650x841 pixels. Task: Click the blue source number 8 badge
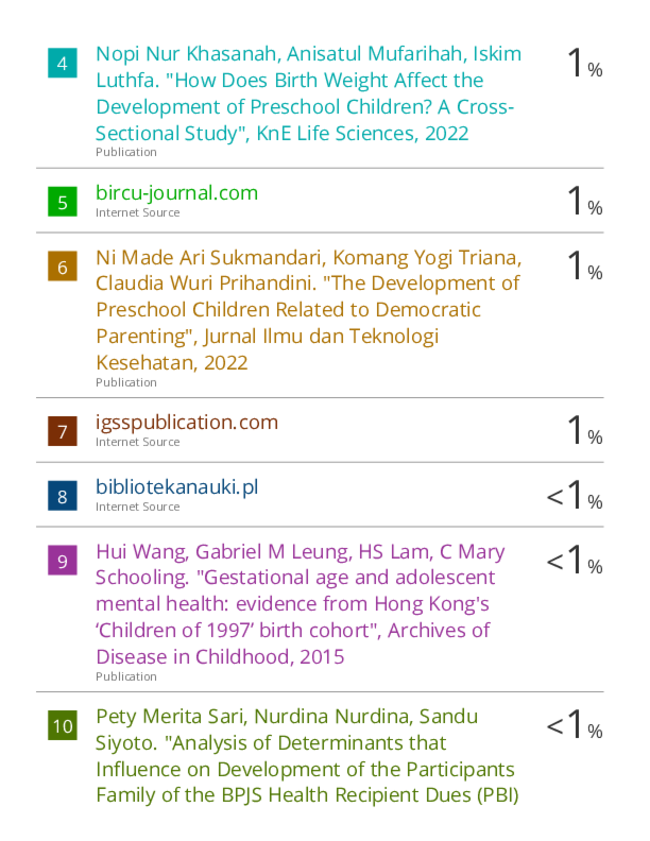point(62,496)
